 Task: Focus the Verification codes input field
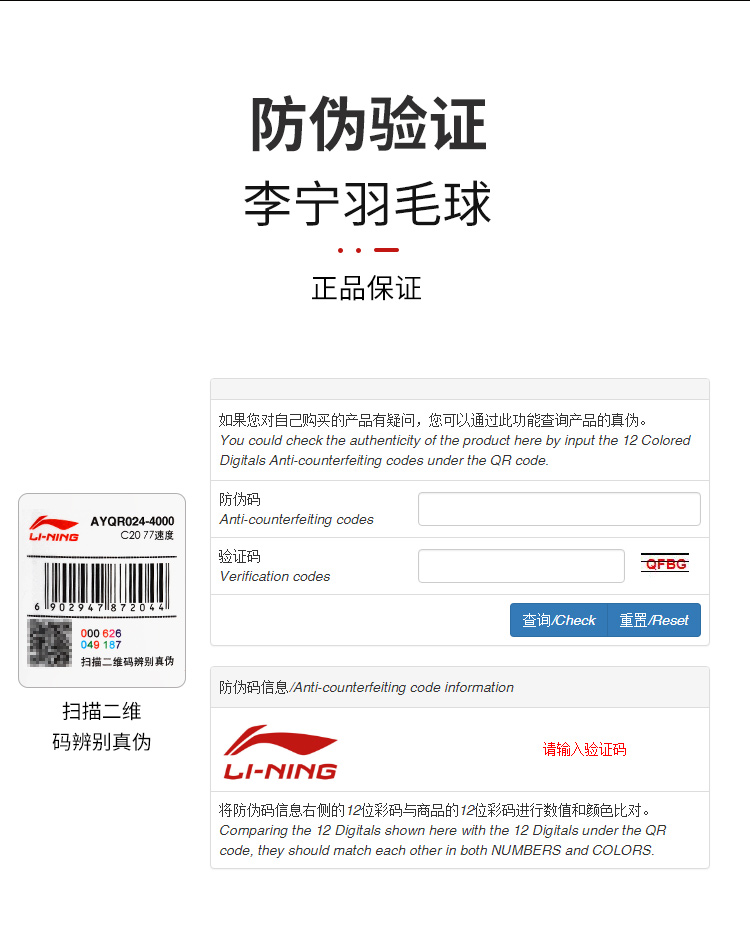[x=521, y=566]
